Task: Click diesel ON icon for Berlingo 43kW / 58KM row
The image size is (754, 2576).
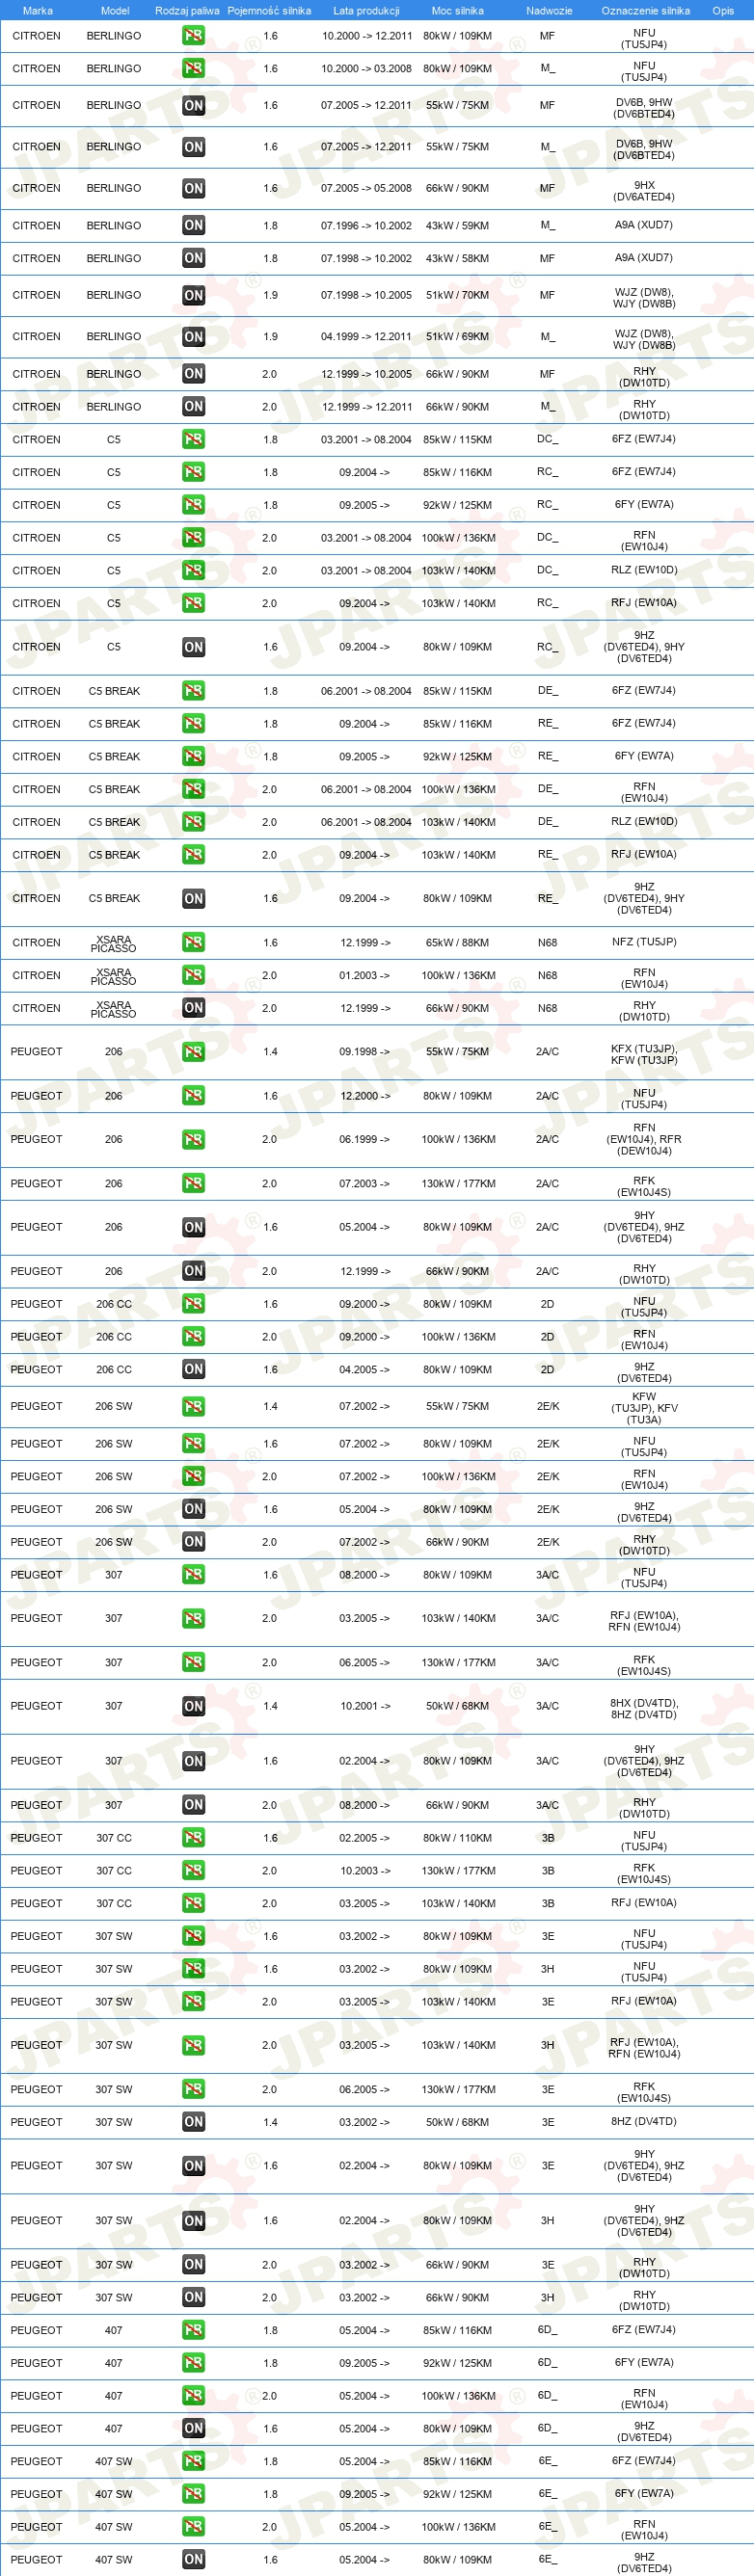Action: click(x=193, y=258)
